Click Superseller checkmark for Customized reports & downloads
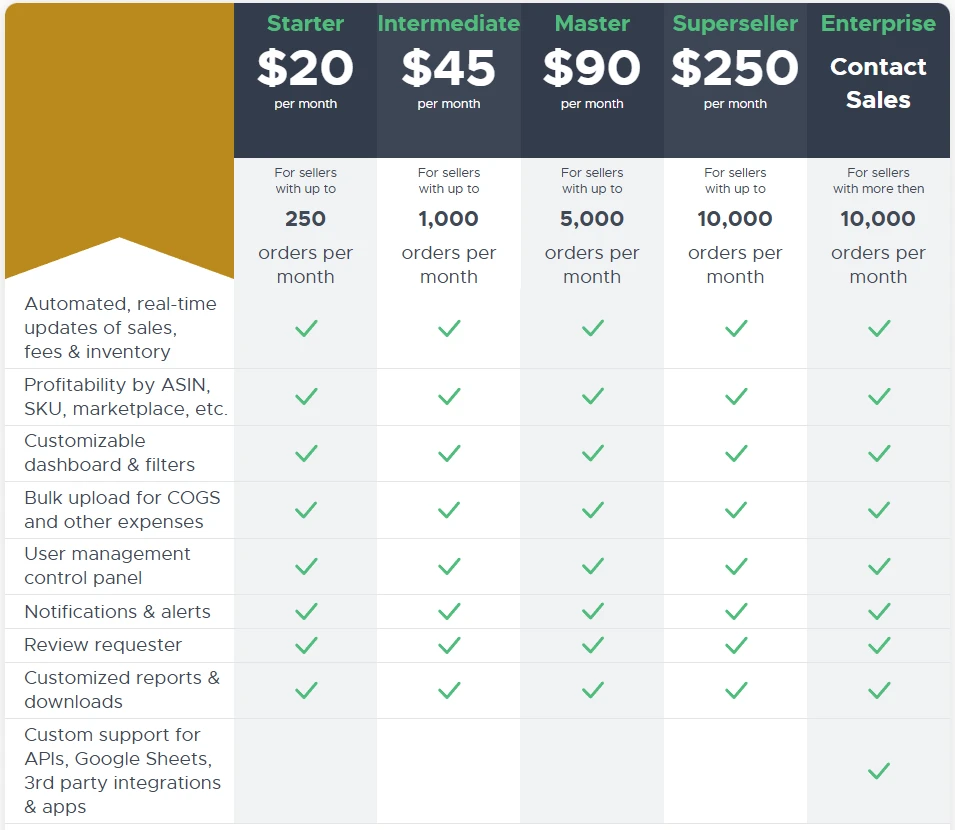The image size is (955, 830). 736,690
